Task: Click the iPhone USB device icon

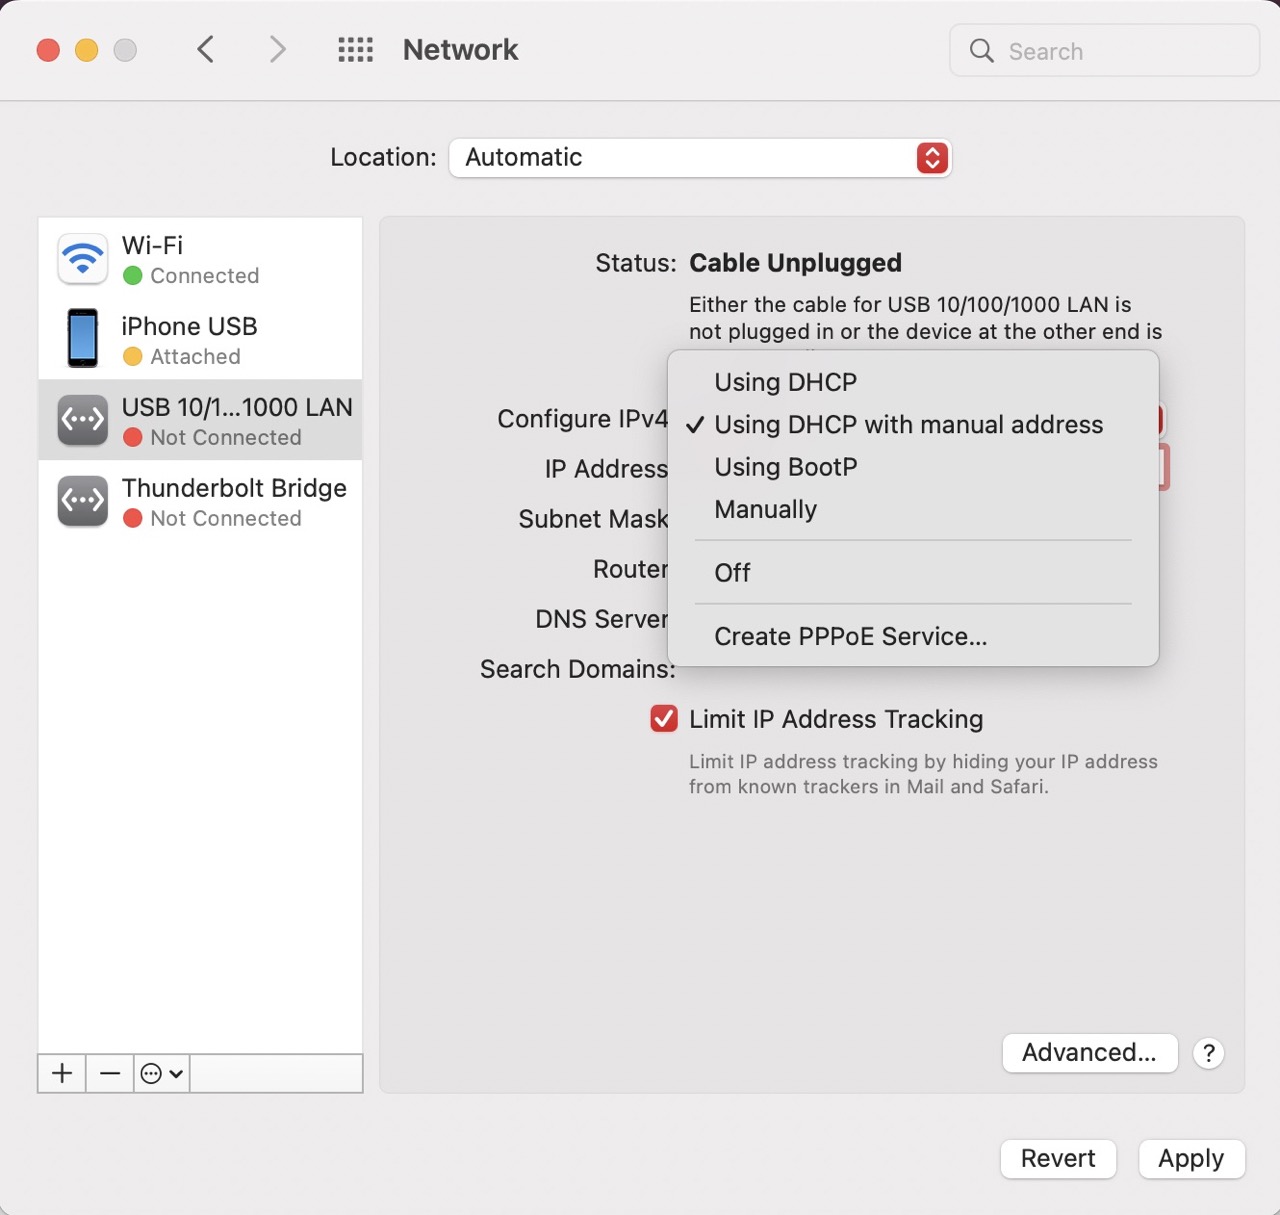Action: pos(82,338)
